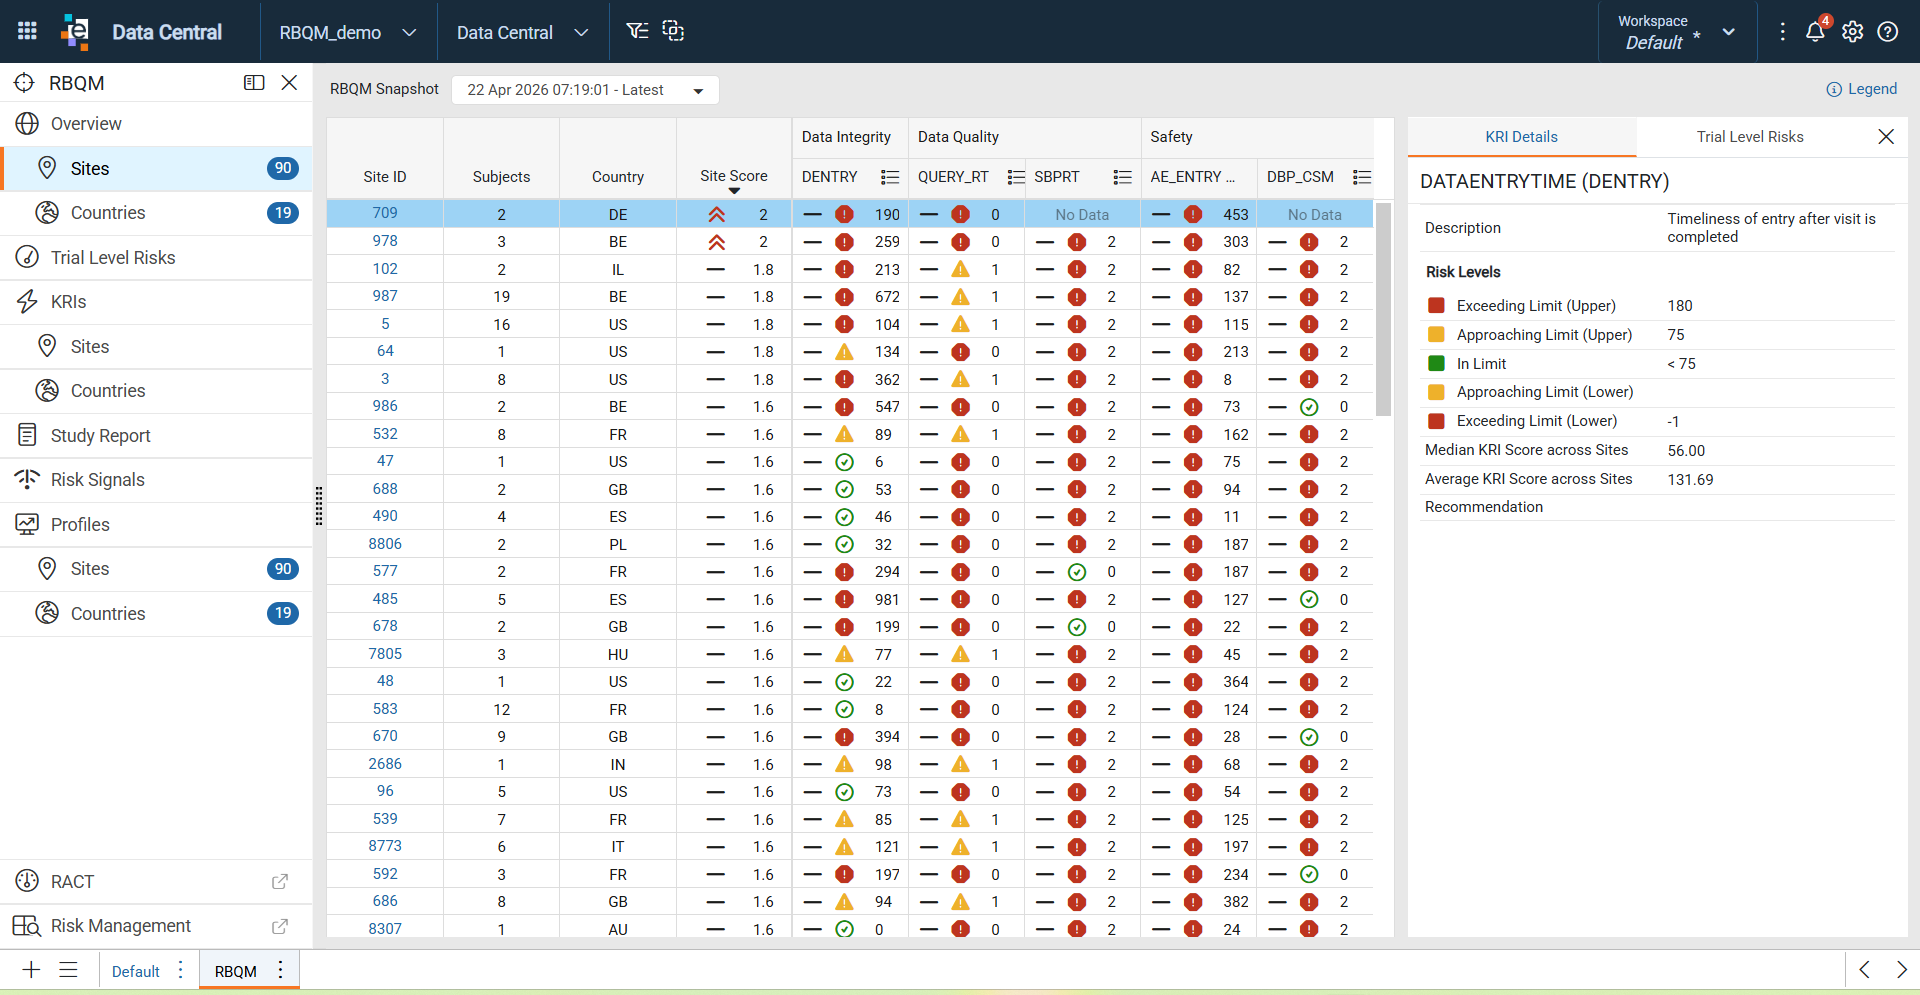Viewport: 1920px width, 995px height.
Task: Click the Data Central logo icon
Action: (x=75, y=31)
